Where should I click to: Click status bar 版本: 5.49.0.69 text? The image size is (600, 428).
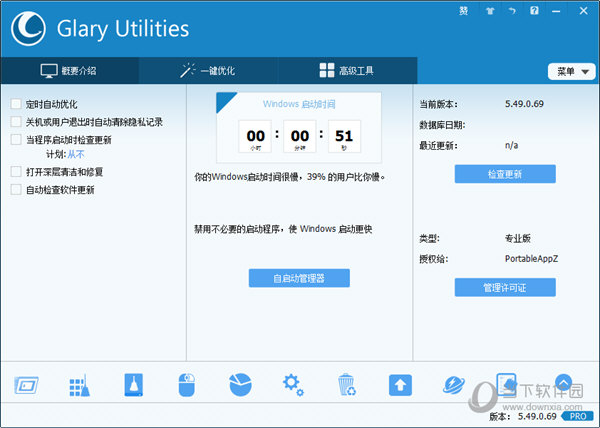(x=523, y=416)
